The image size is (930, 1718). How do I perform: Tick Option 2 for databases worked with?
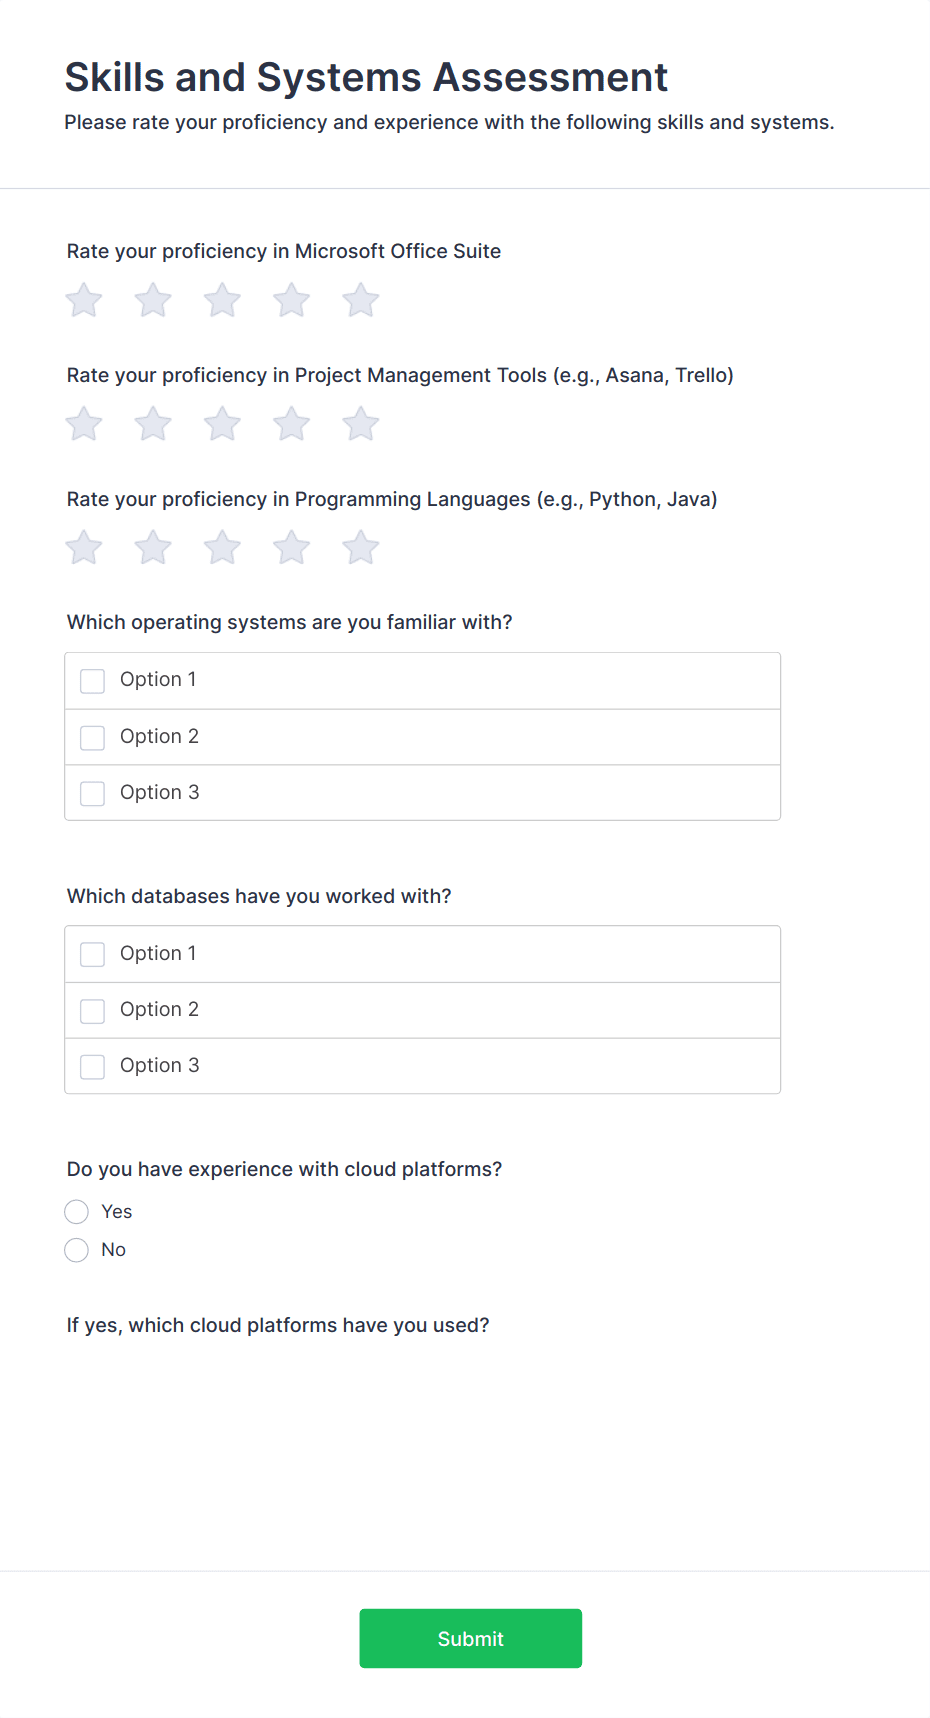[x=93, y=1010]
